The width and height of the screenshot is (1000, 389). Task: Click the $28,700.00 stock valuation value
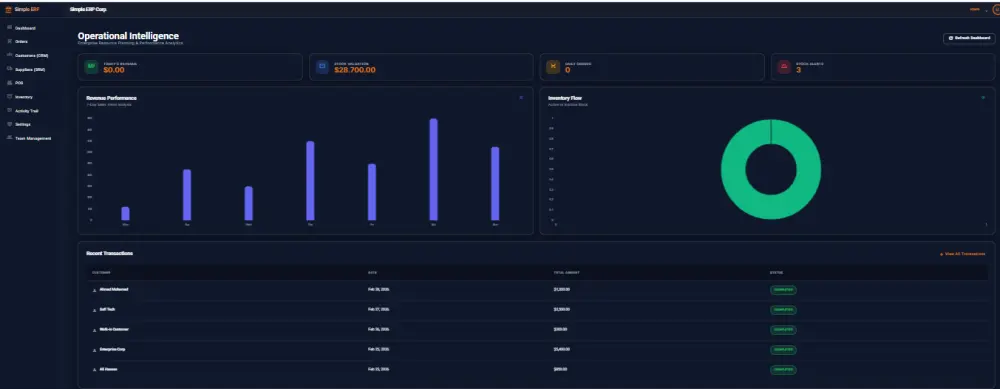click(355, 70)
